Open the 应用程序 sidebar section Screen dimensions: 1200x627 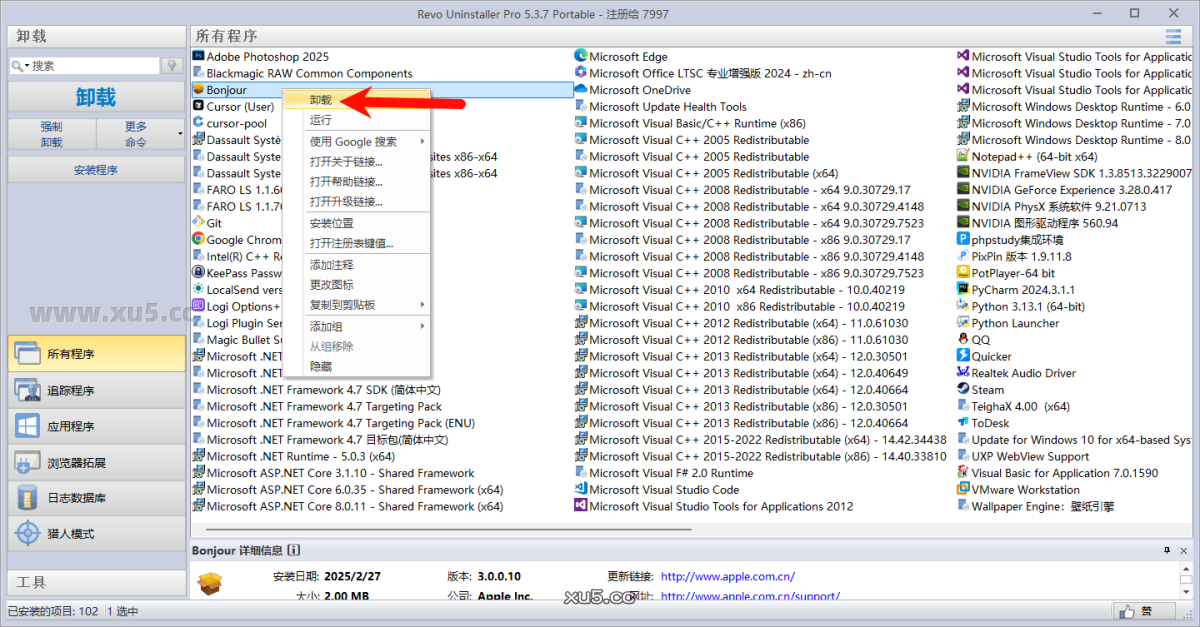(96, 425)
